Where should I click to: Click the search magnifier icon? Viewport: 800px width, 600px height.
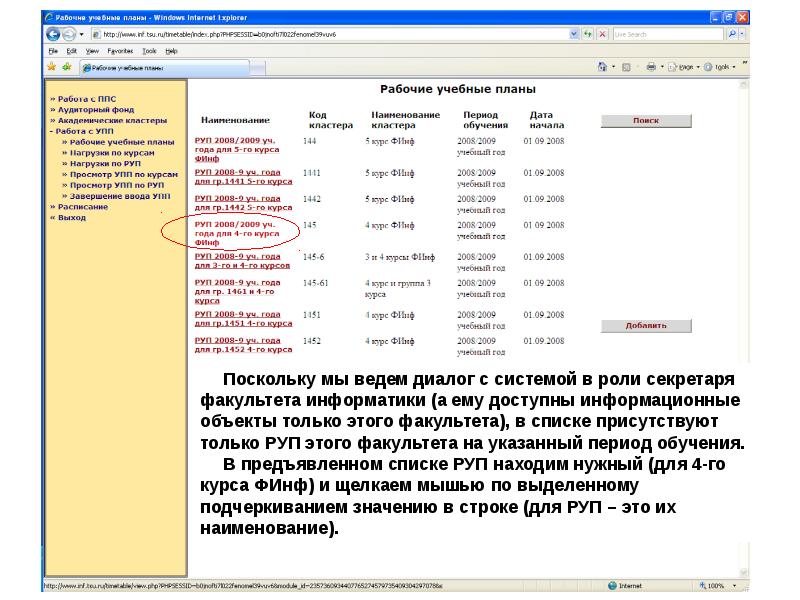point(733,34)
